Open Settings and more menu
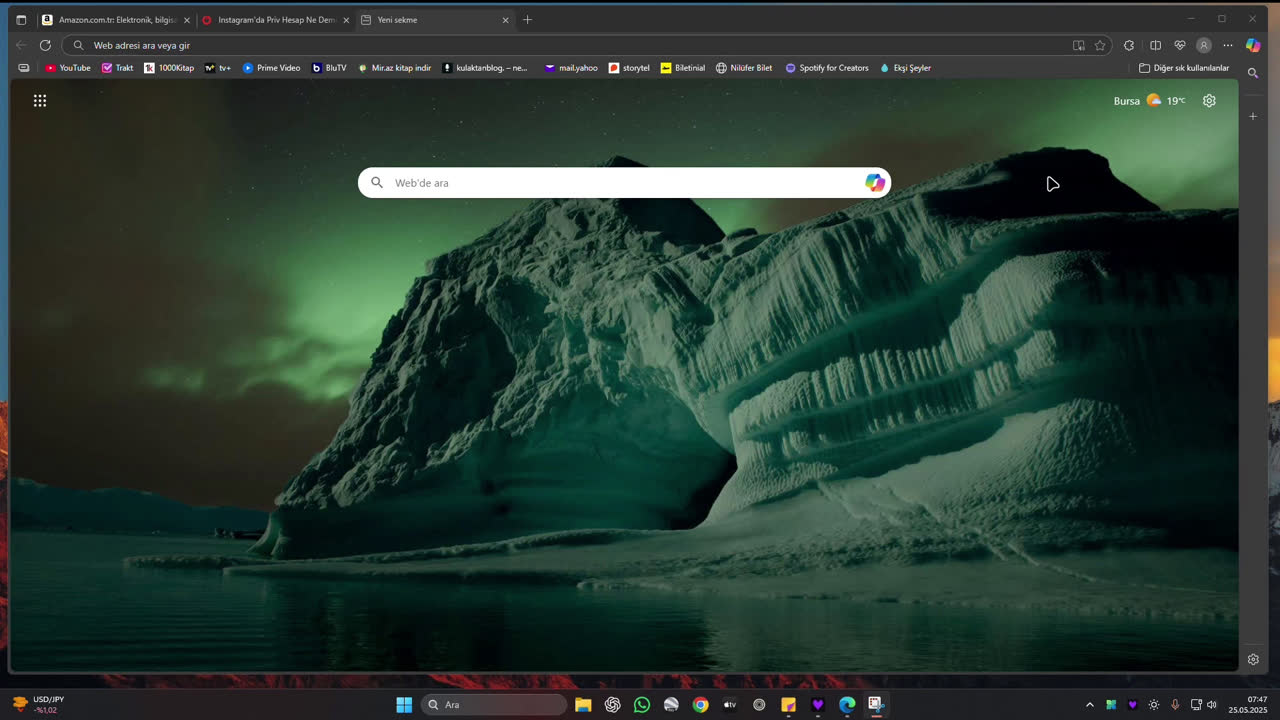 tap(1228, 45)
